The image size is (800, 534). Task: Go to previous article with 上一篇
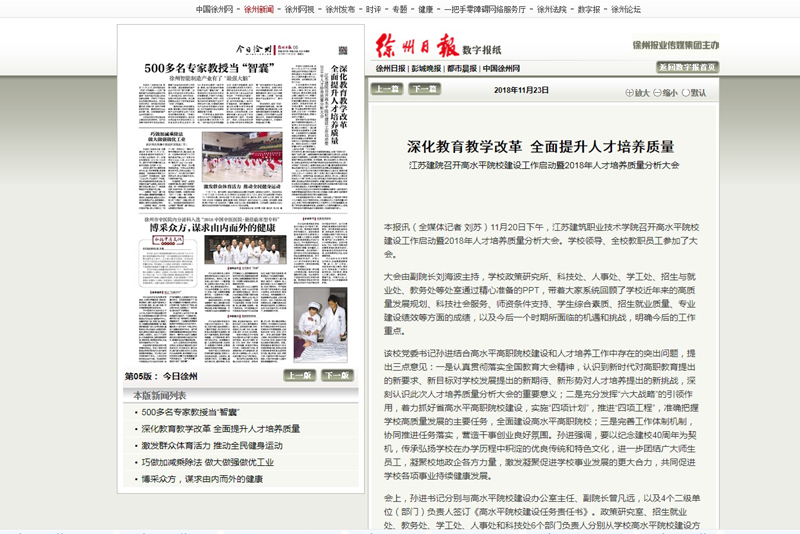point(386,89)
